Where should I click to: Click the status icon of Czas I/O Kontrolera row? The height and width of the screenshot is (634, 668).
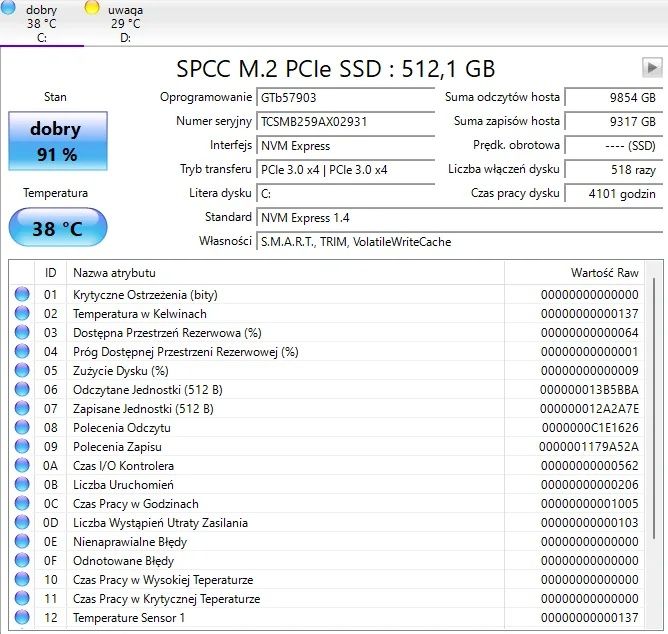[x=22, y=465]
